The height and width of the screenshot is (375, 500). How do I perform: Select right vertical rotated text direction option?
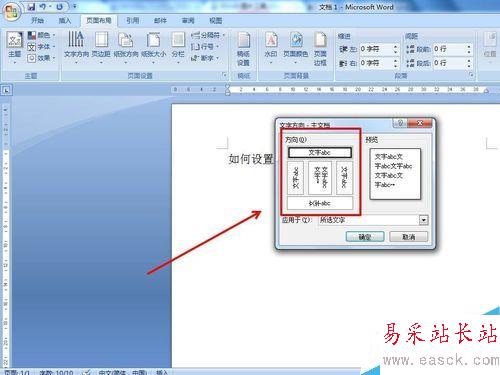coord(344,178)
